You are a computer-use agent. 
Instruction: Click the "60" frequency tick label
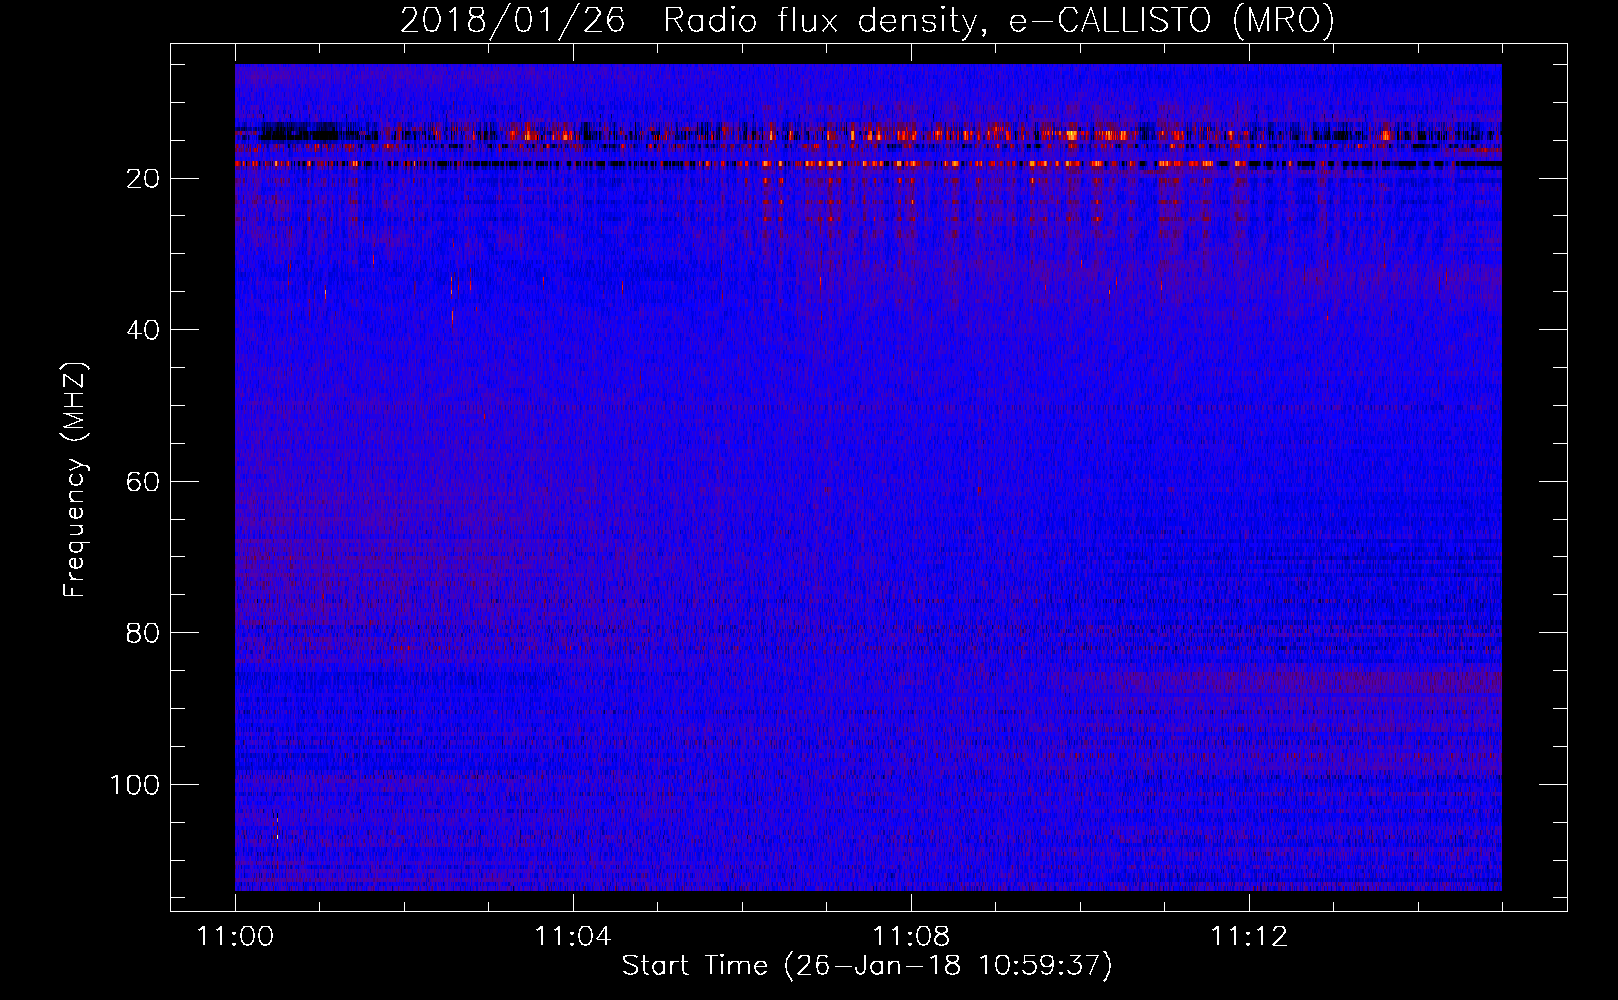(144, 482)
